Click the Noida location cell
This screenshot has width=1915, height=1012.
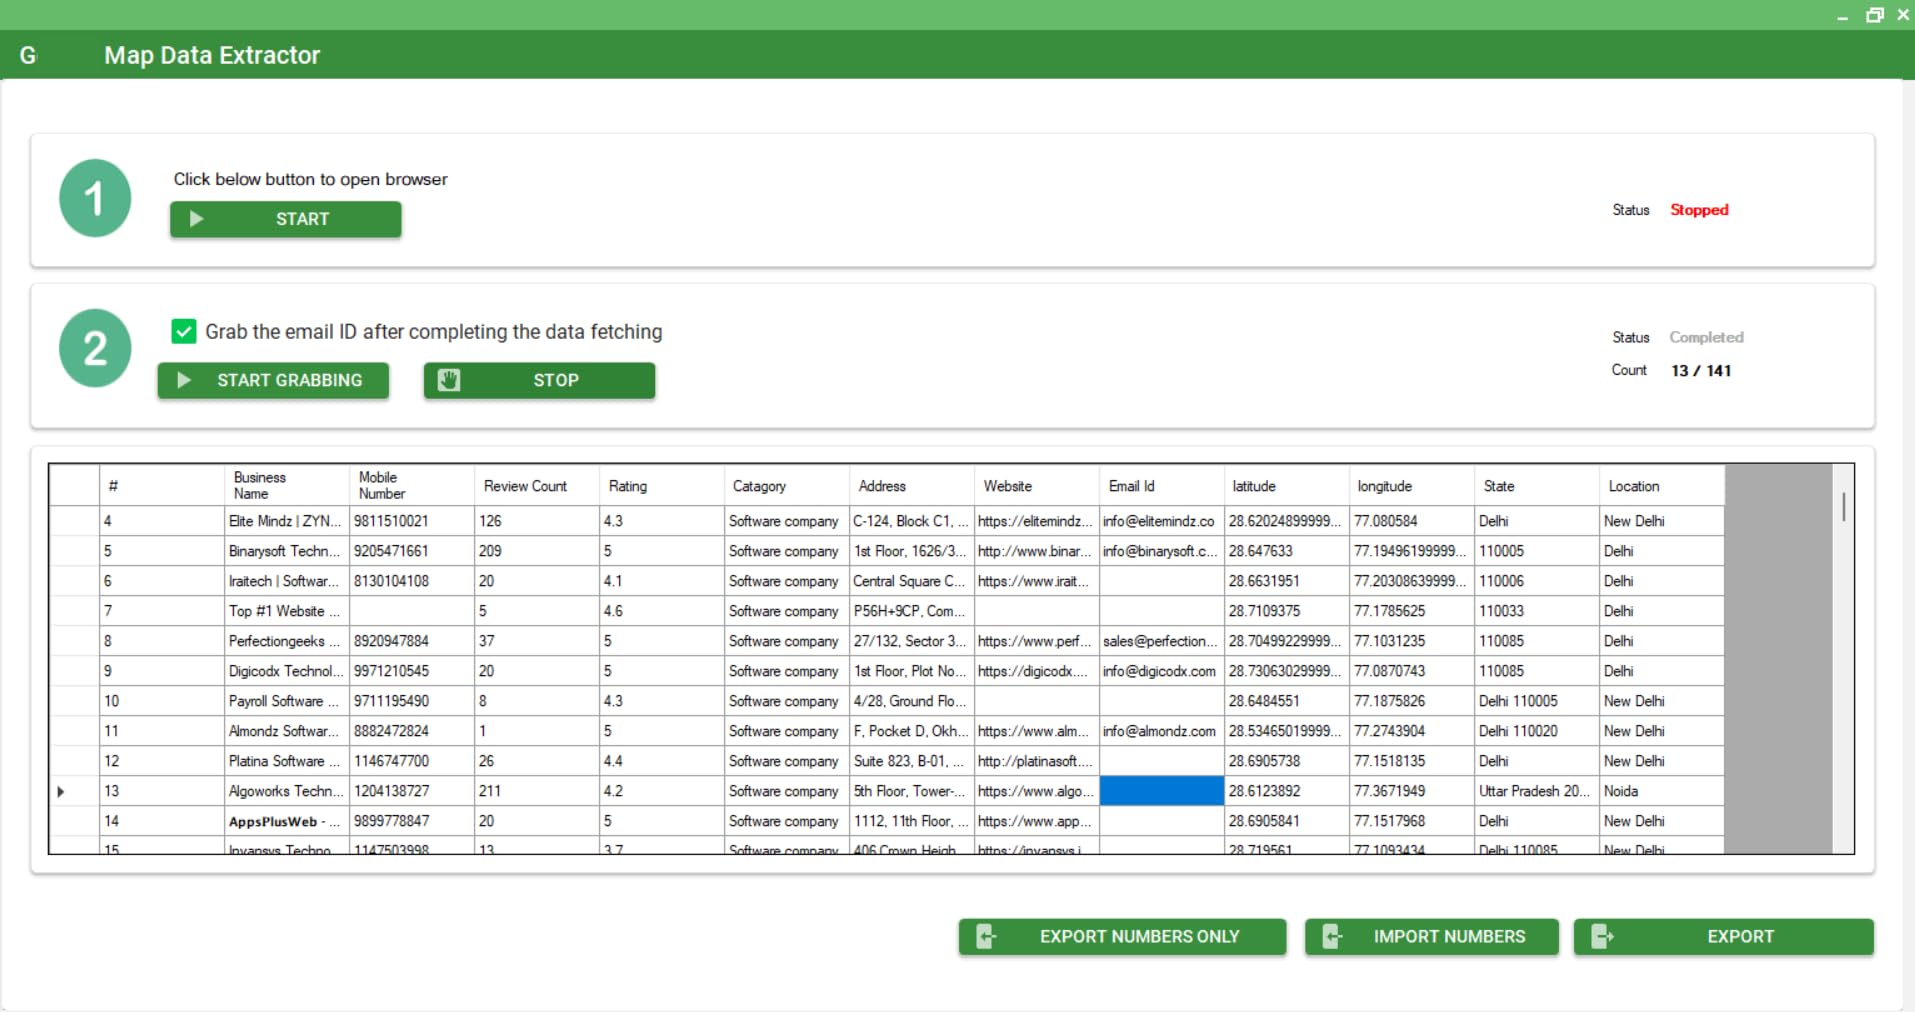pos(1662,791)
